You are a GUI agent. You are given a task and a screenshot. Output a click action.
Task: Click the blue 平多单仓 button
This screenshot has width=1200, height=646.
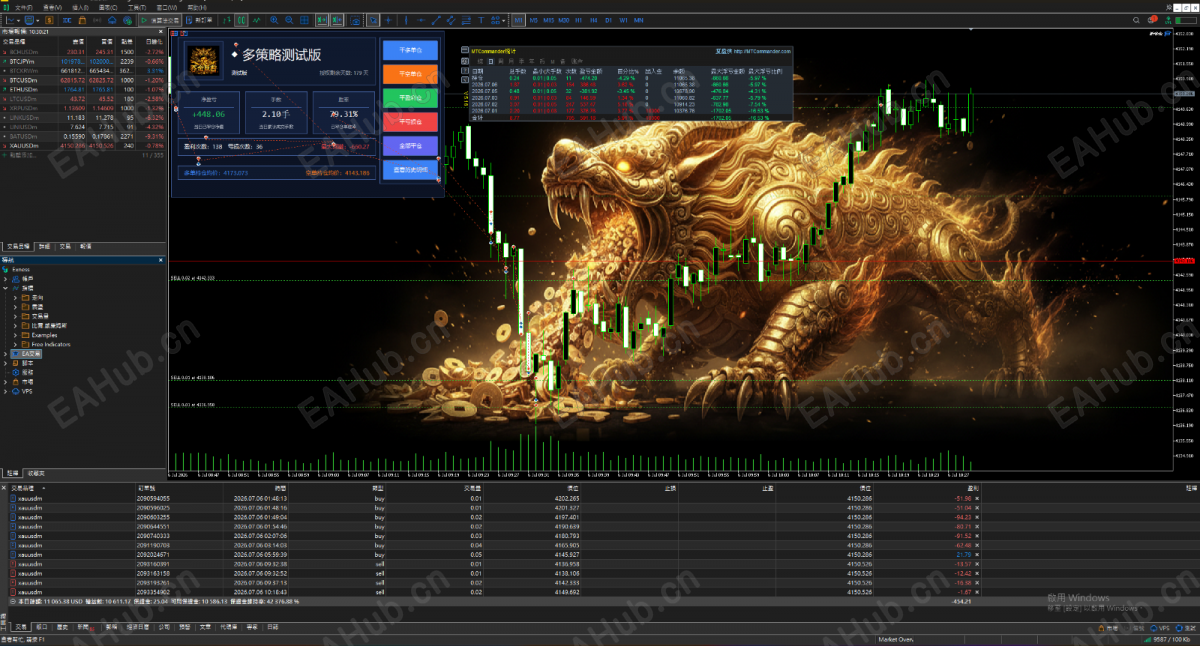coord(410,49)
